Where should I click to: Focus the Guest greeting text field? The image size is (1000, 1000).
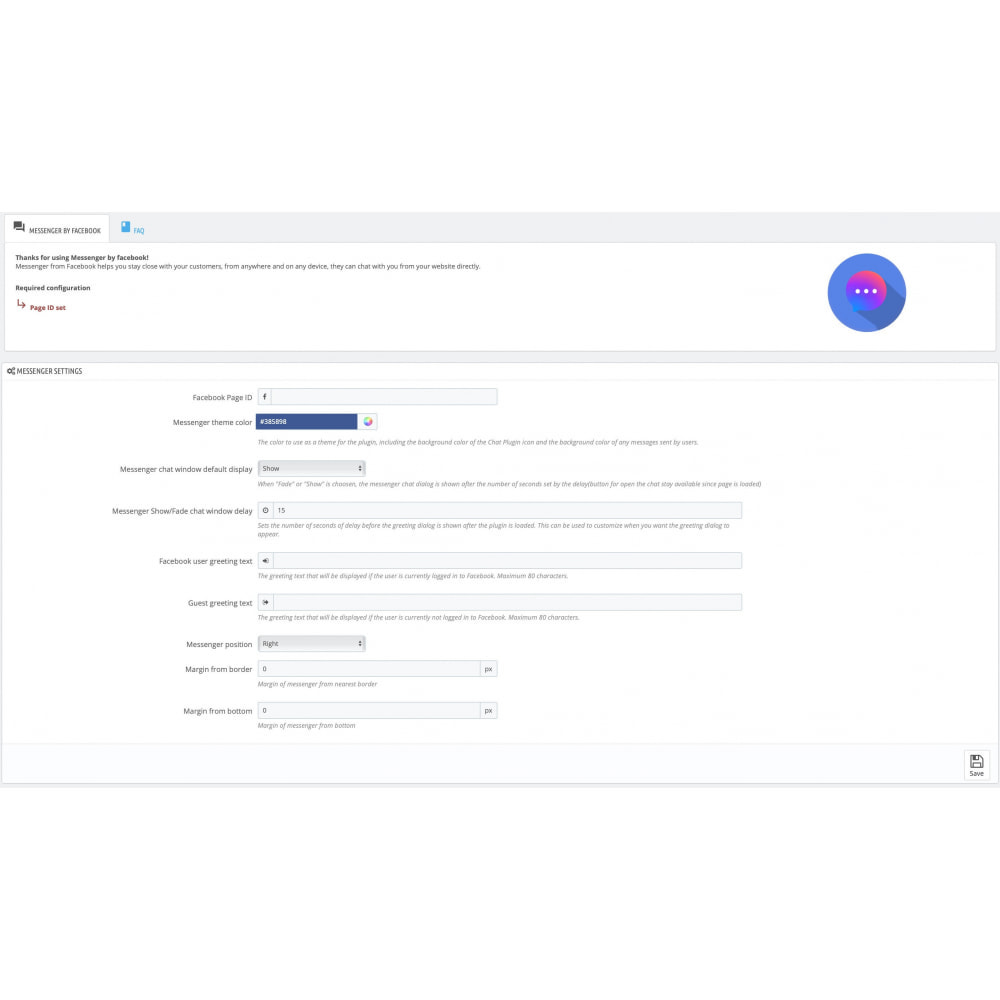tap(508, 603)
